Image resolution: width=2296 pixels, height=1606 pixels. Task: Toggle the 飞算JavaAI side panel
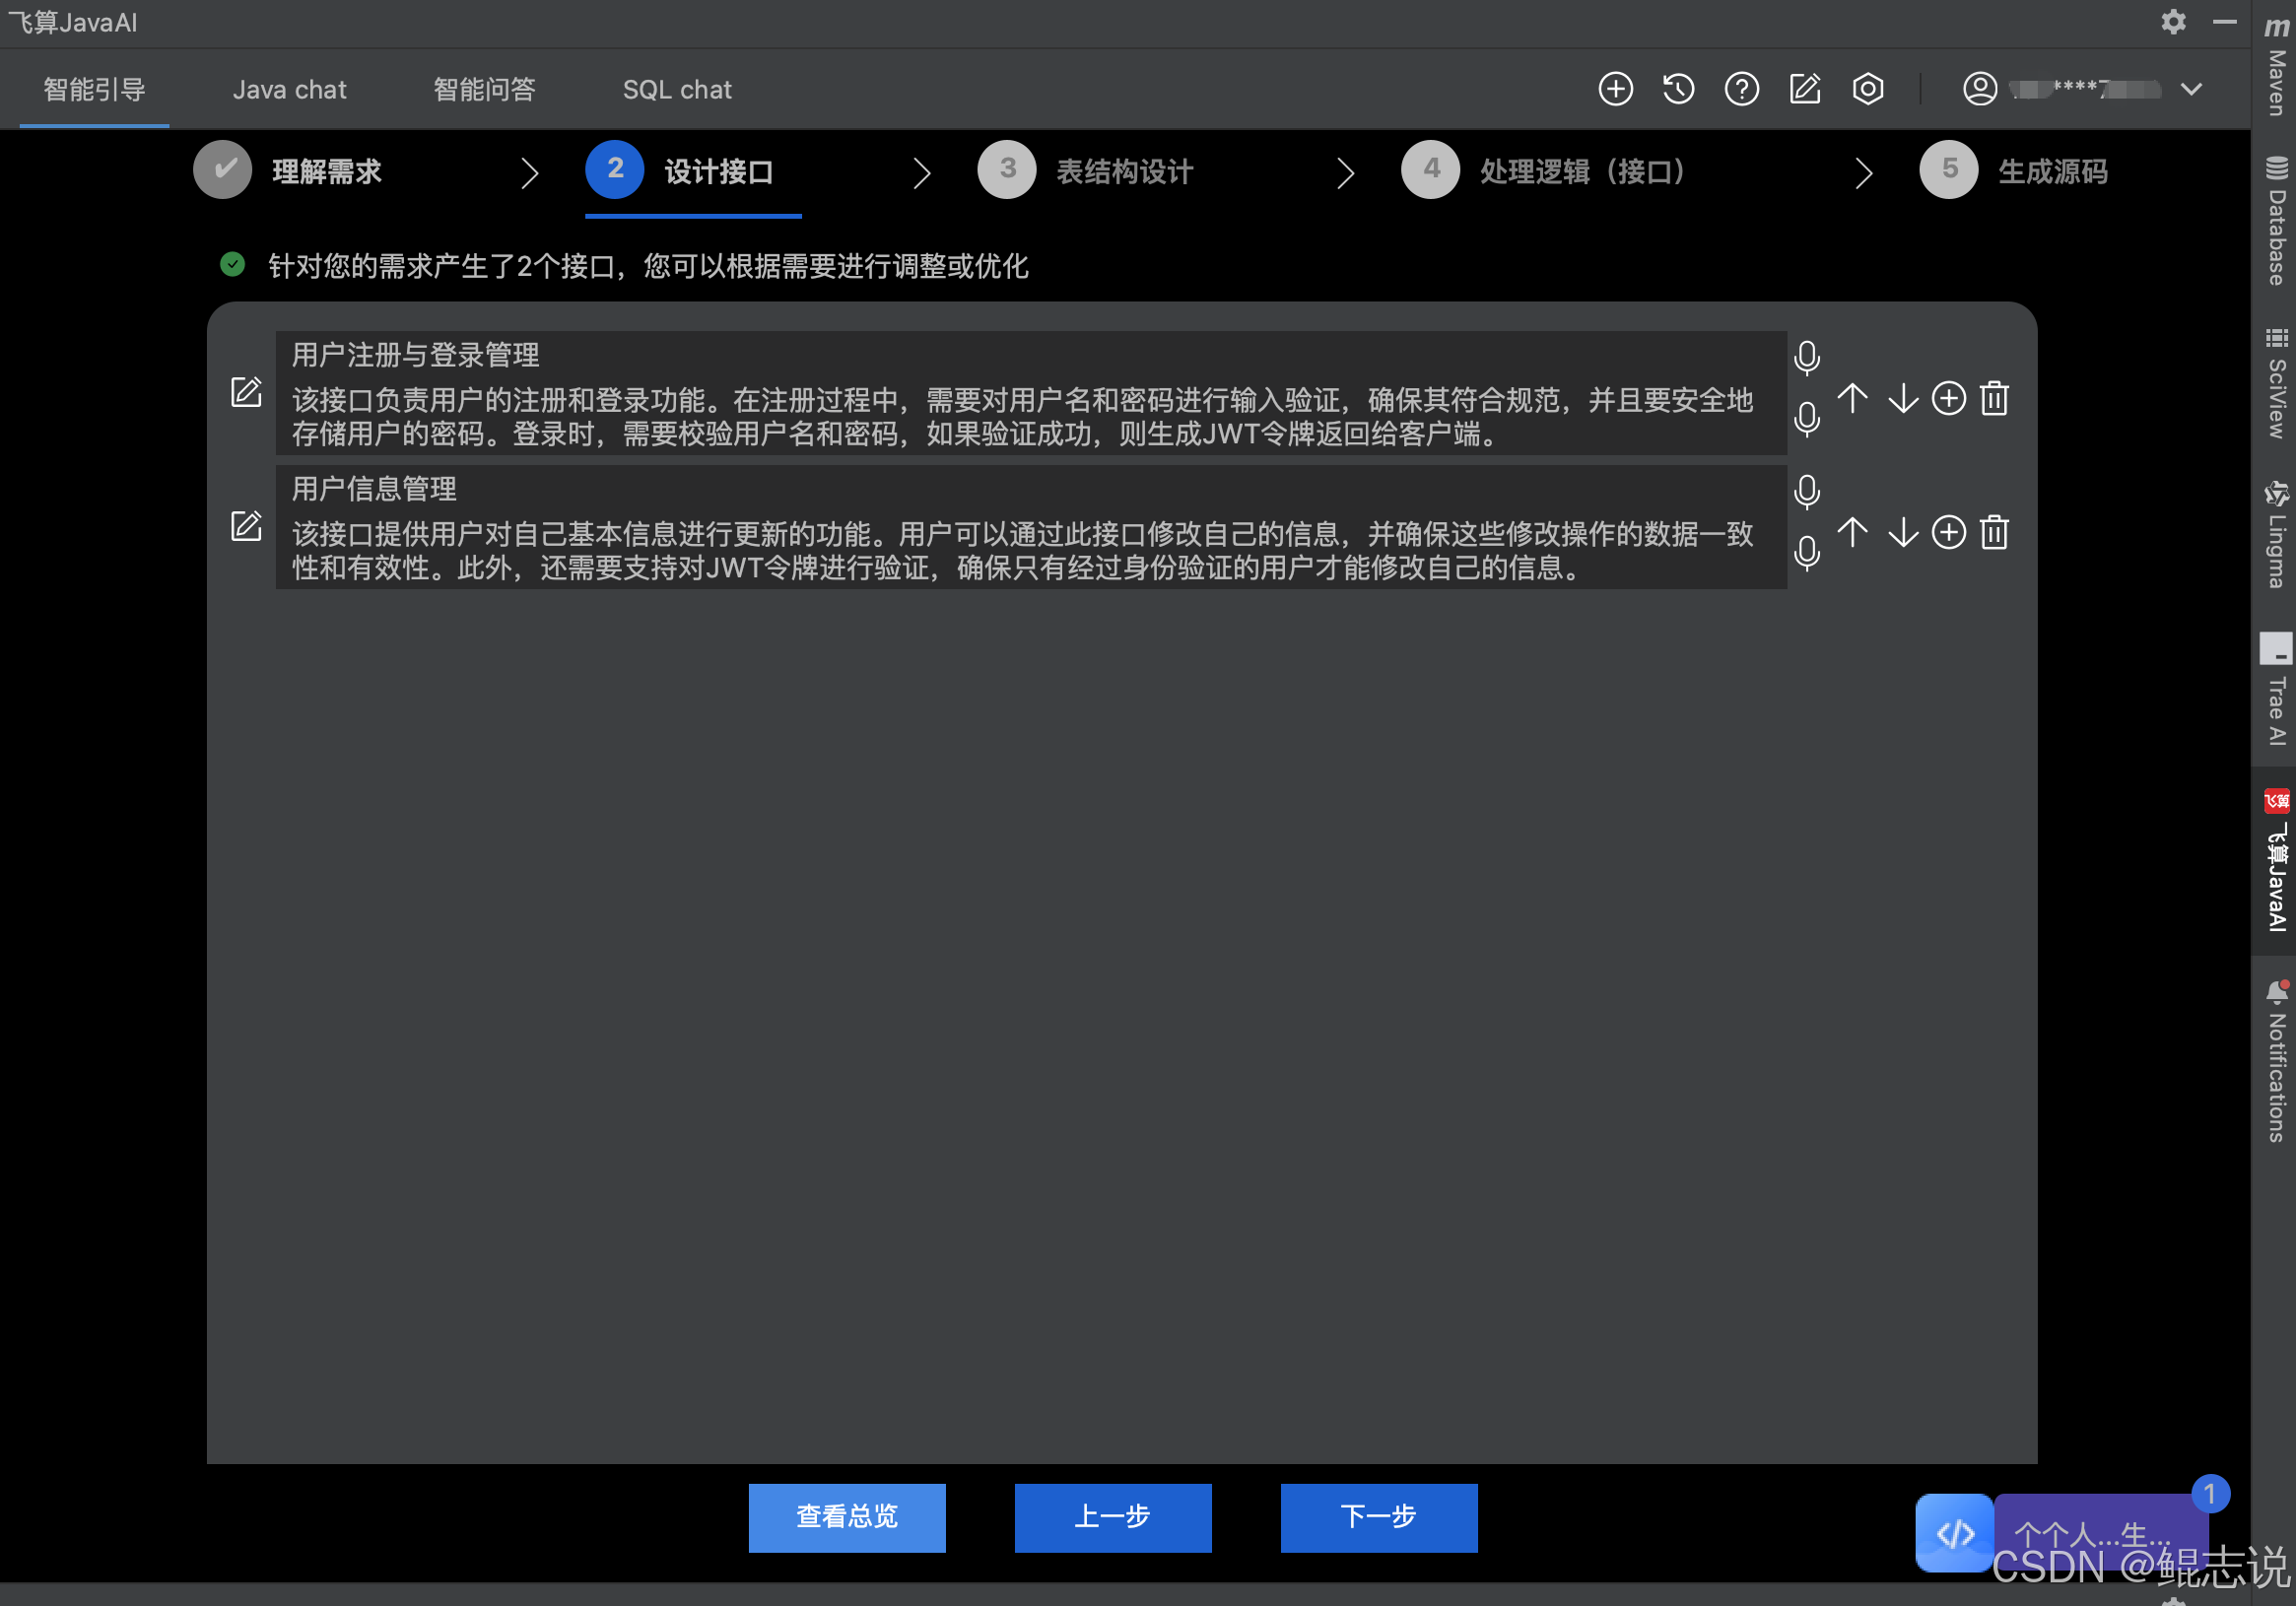click(2275, 860)
